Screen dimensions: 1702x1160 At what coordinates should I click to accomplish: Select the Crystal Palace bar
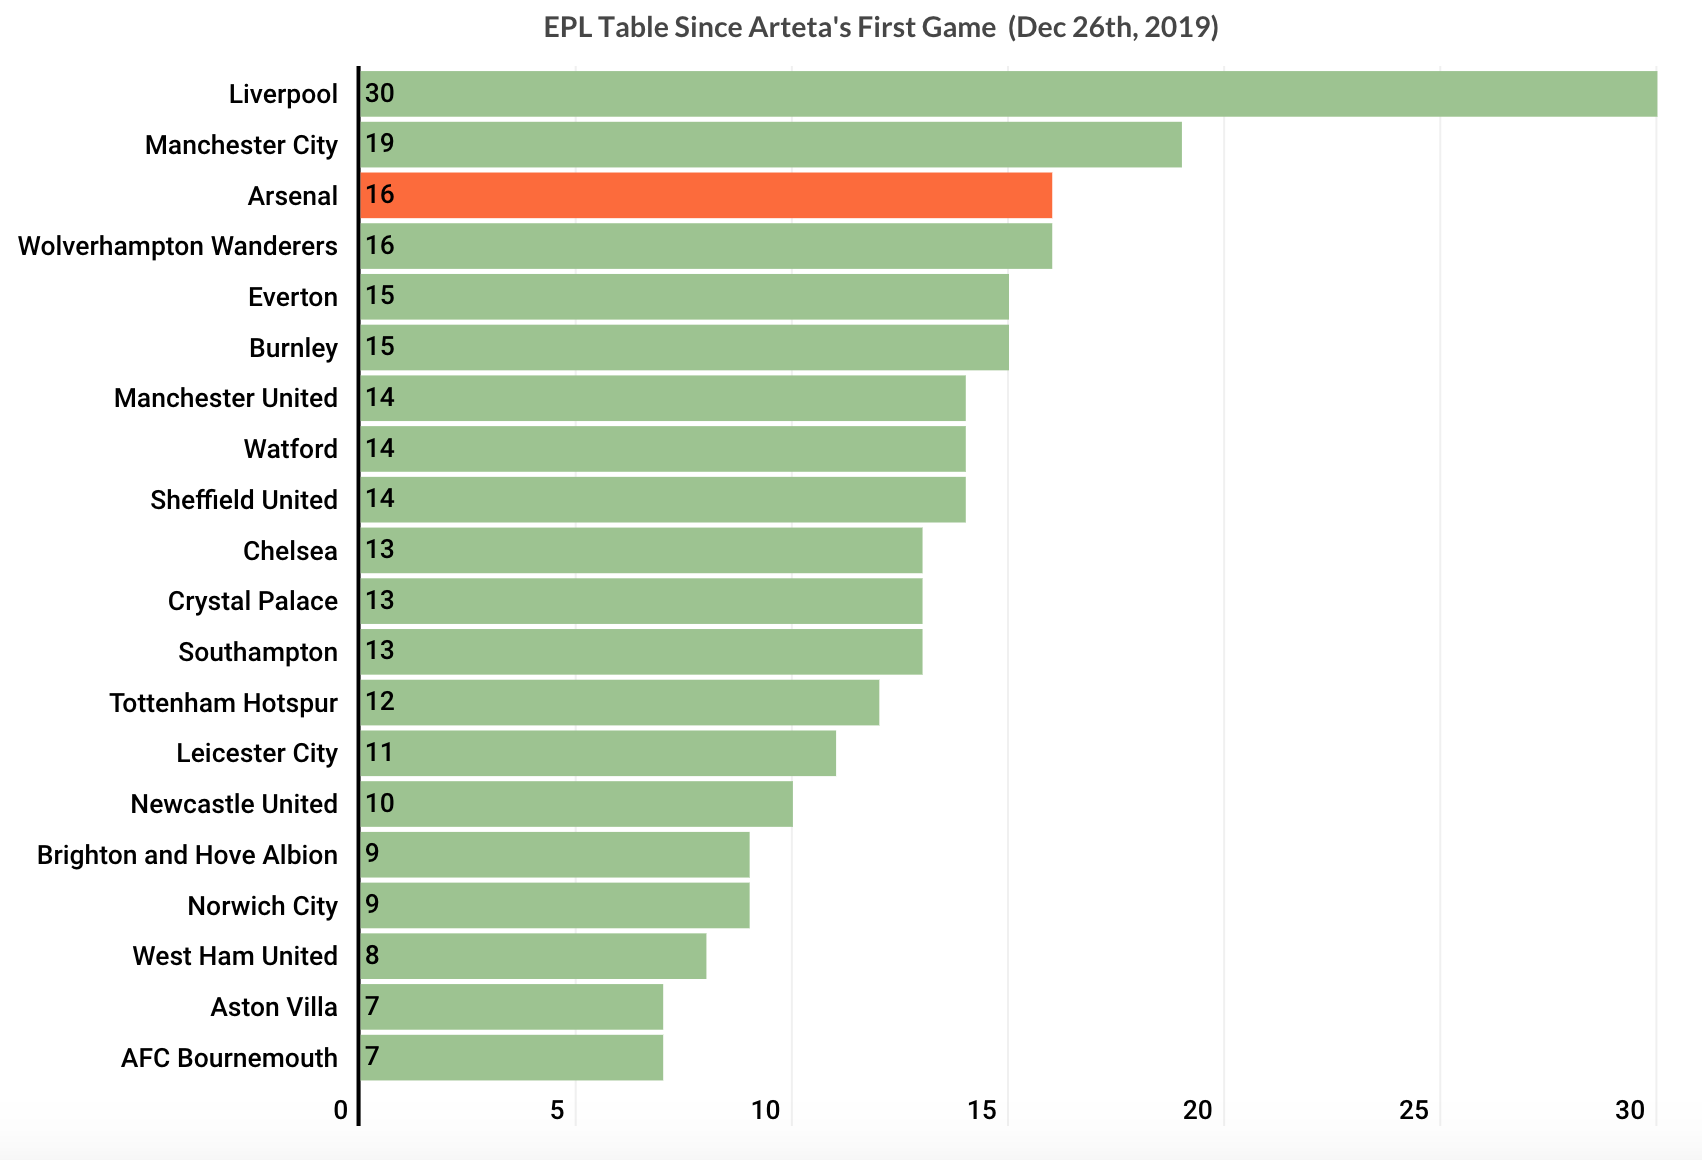(x=641, y=601)
